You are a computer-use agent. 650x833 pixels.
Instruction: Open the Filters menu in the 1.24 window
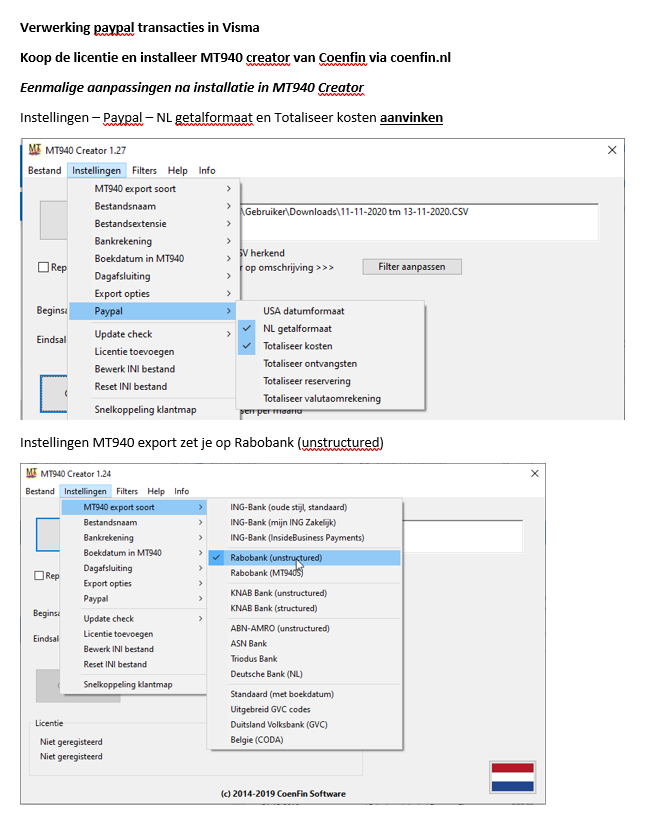(x=127, y=491)
